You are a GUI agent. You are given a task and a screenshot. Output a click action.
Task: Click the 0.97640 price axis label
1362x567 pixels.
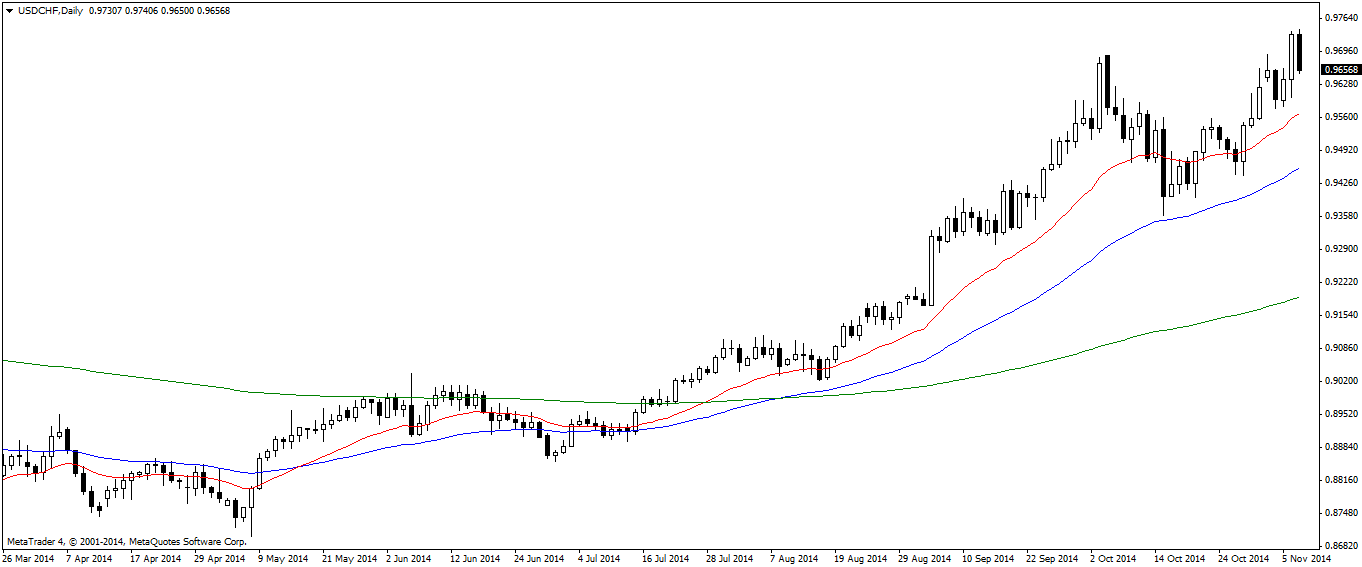[x=1342, y=18]
